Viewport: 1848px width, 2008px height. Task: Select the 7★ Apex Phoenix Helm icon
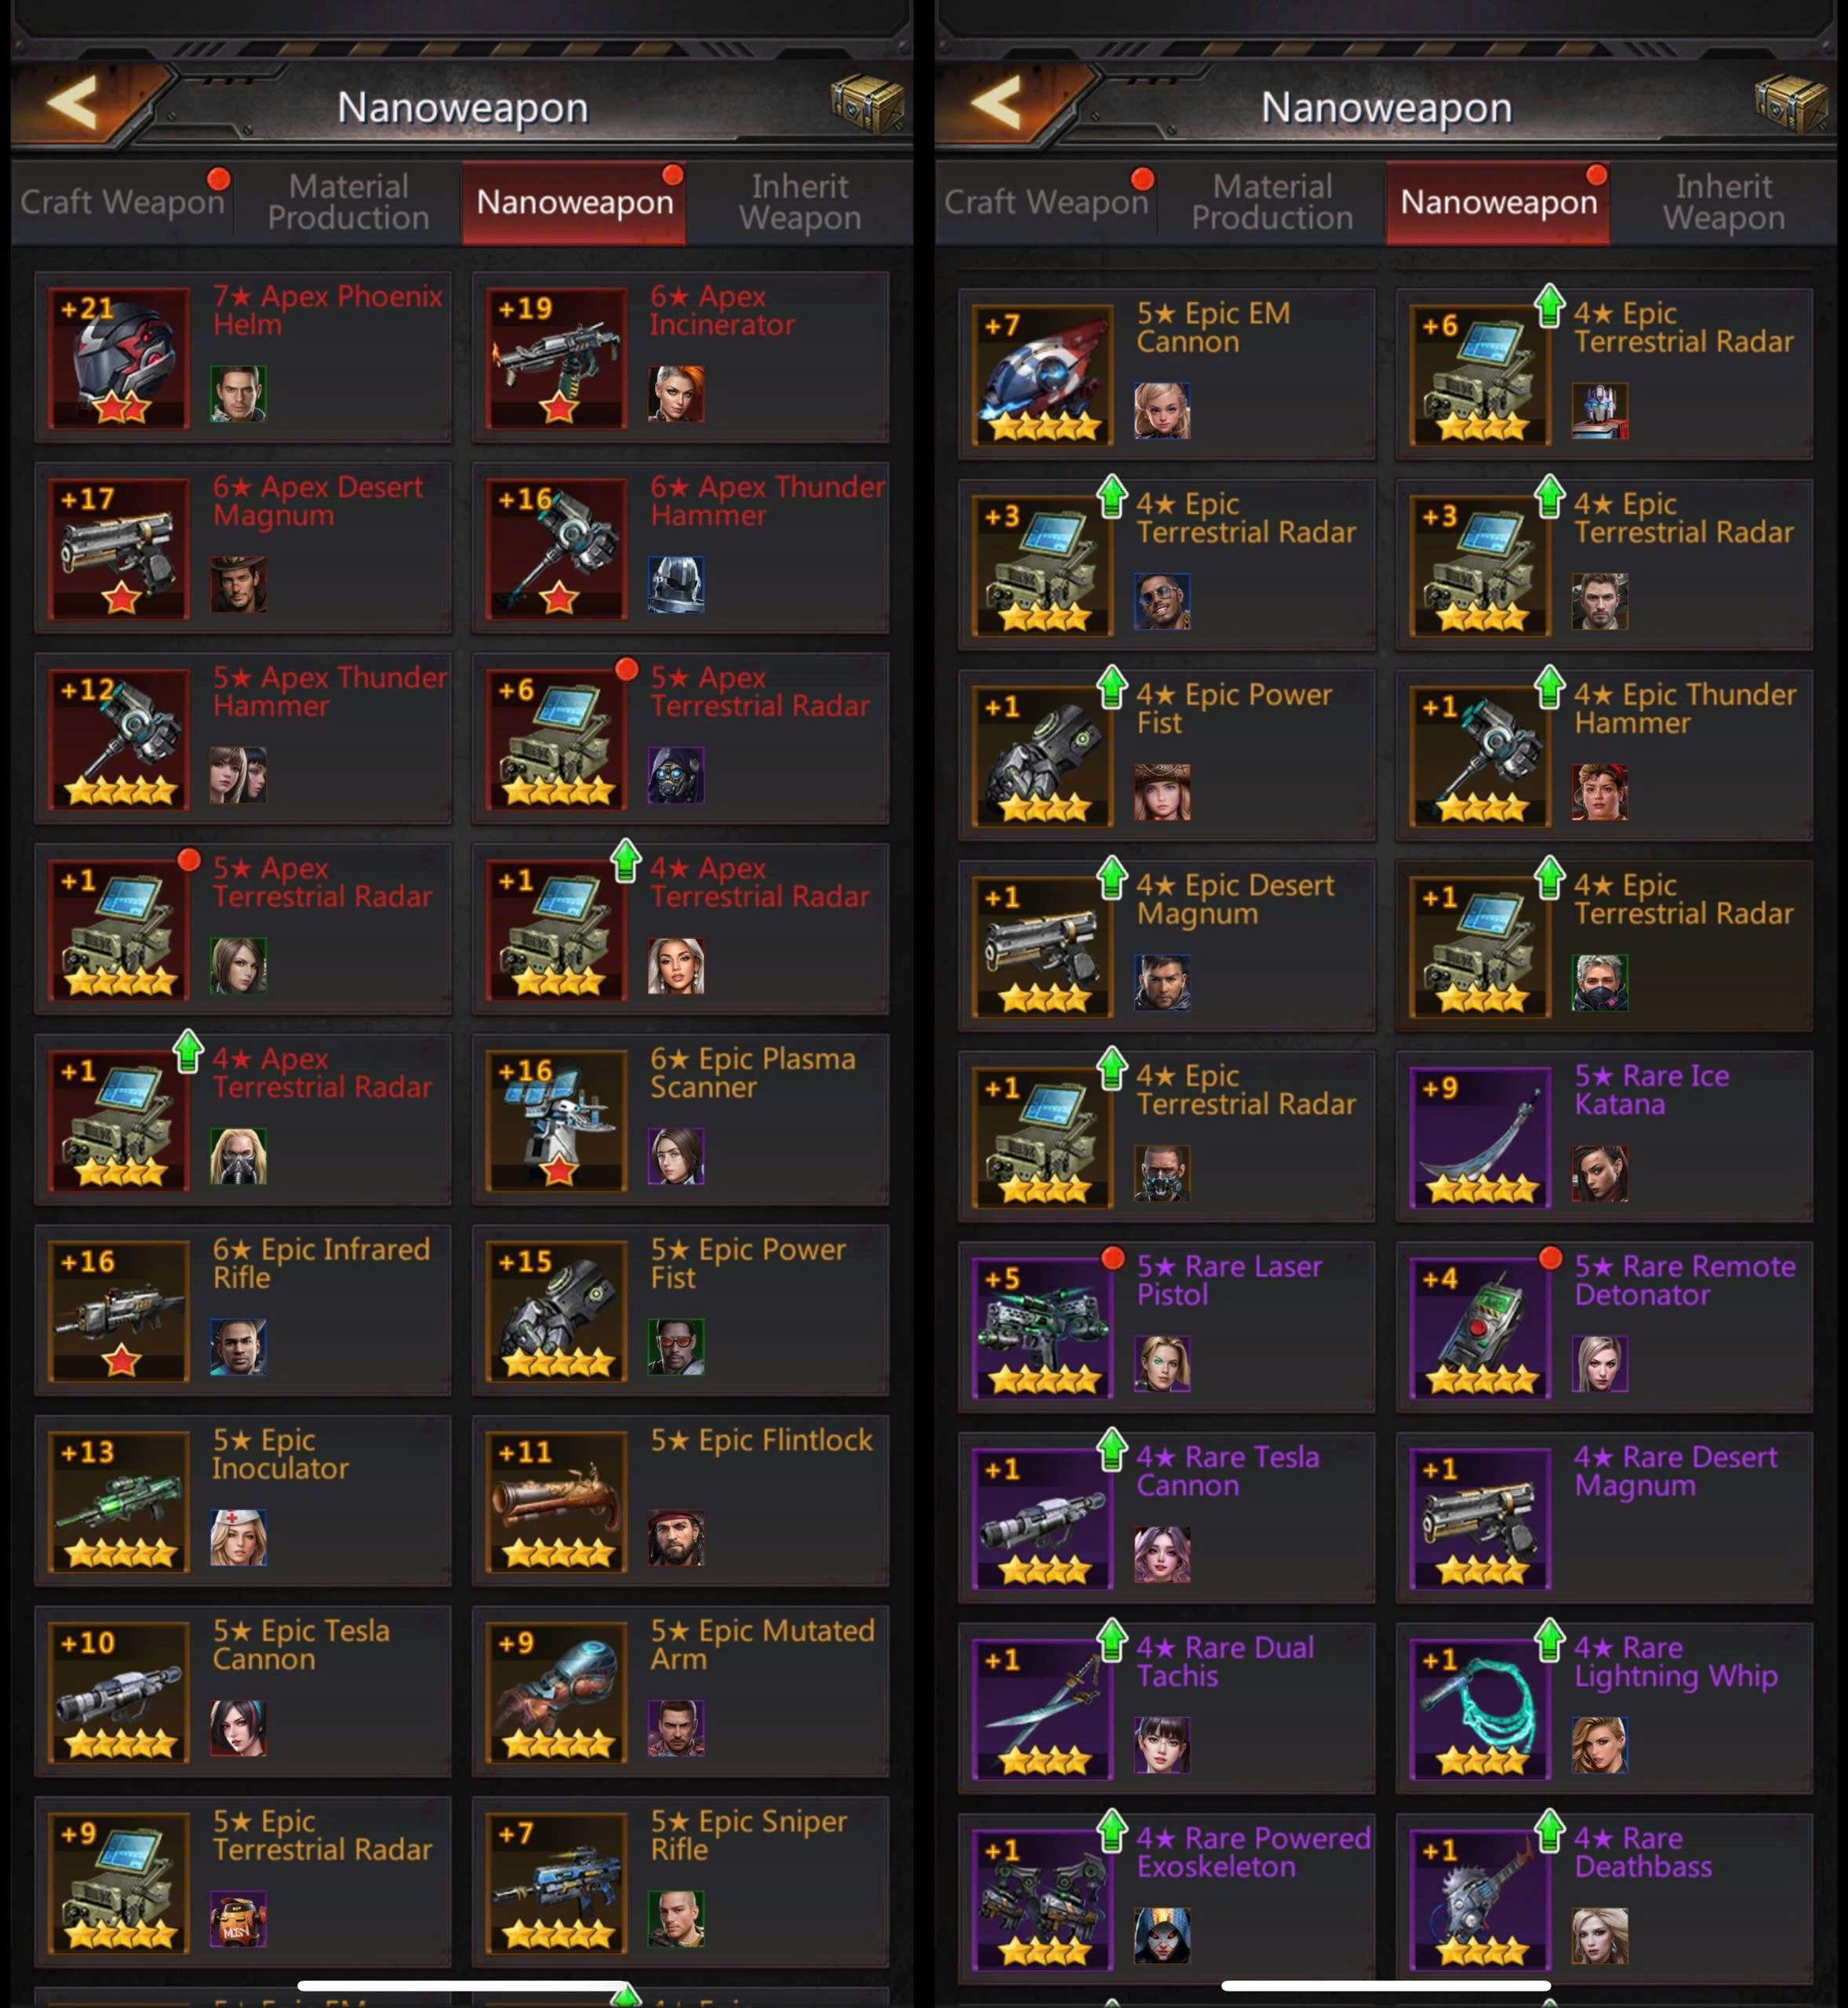click(120, 358)
